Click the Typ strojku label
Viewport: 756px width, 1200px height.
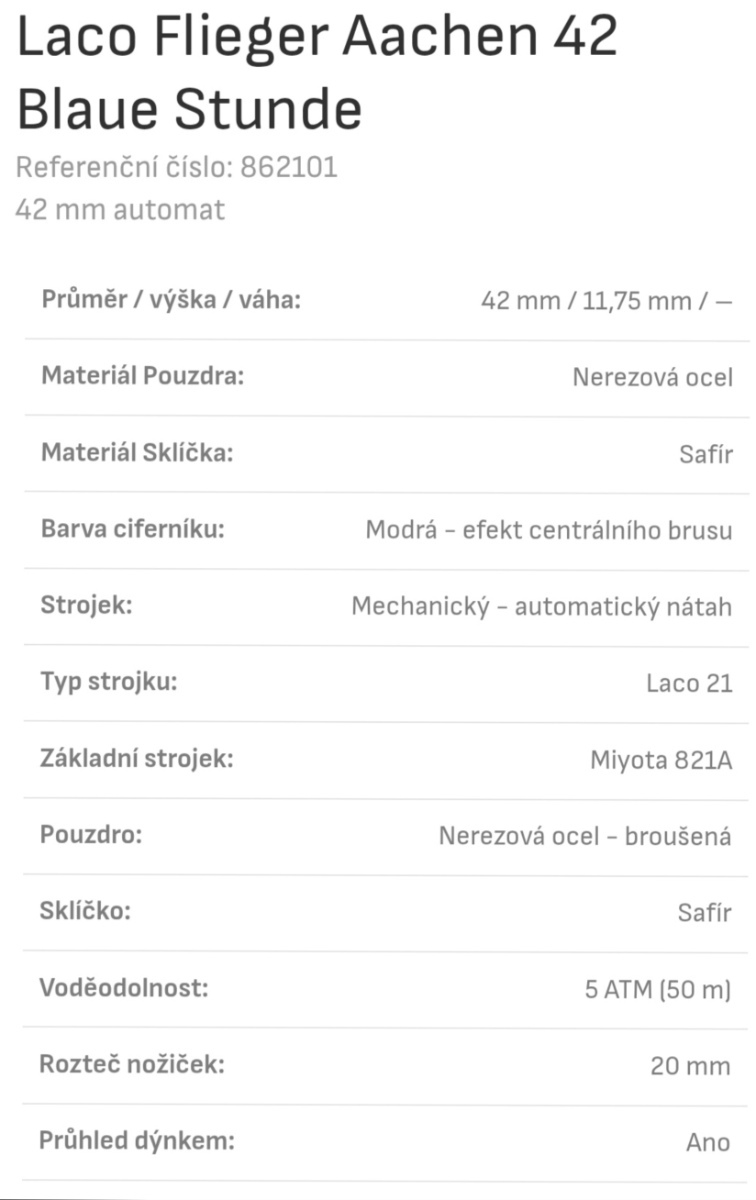[x=108, y=682]
